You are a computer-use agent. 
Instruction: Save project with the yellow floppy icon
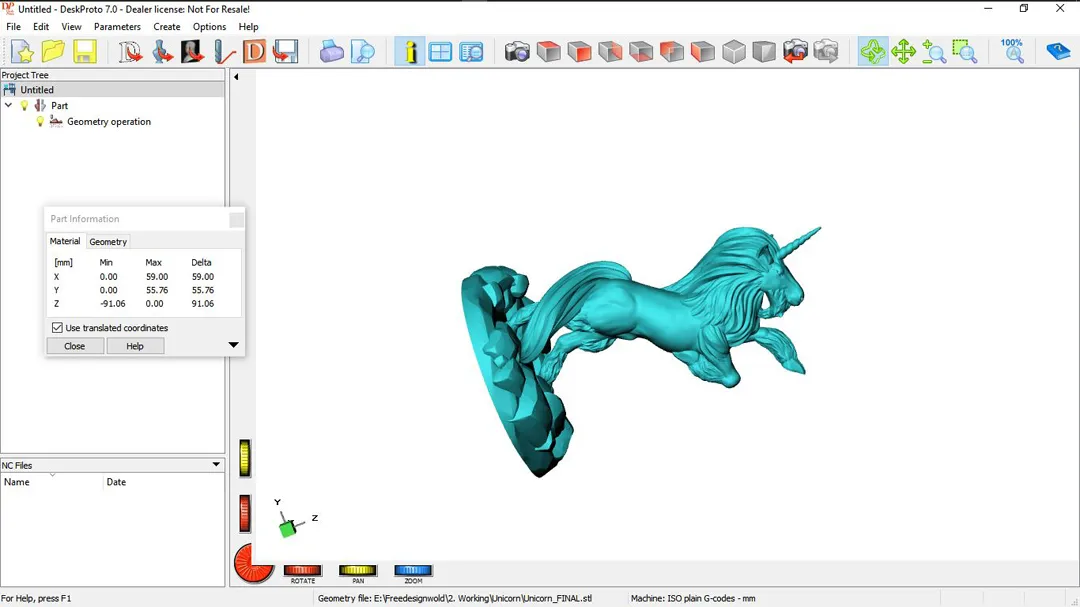coord(84,52)
